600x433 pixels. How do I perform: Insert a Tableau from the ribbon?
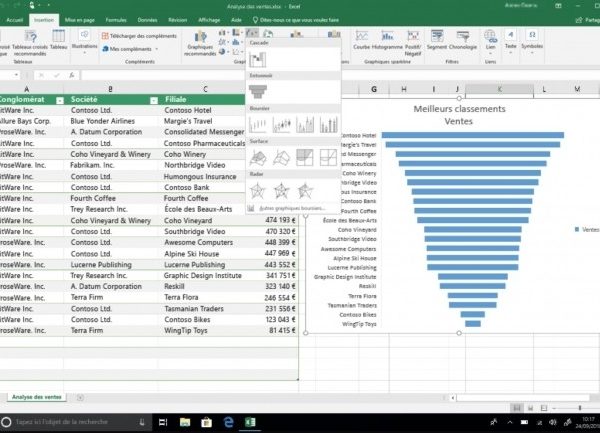[x=59, y=39]
